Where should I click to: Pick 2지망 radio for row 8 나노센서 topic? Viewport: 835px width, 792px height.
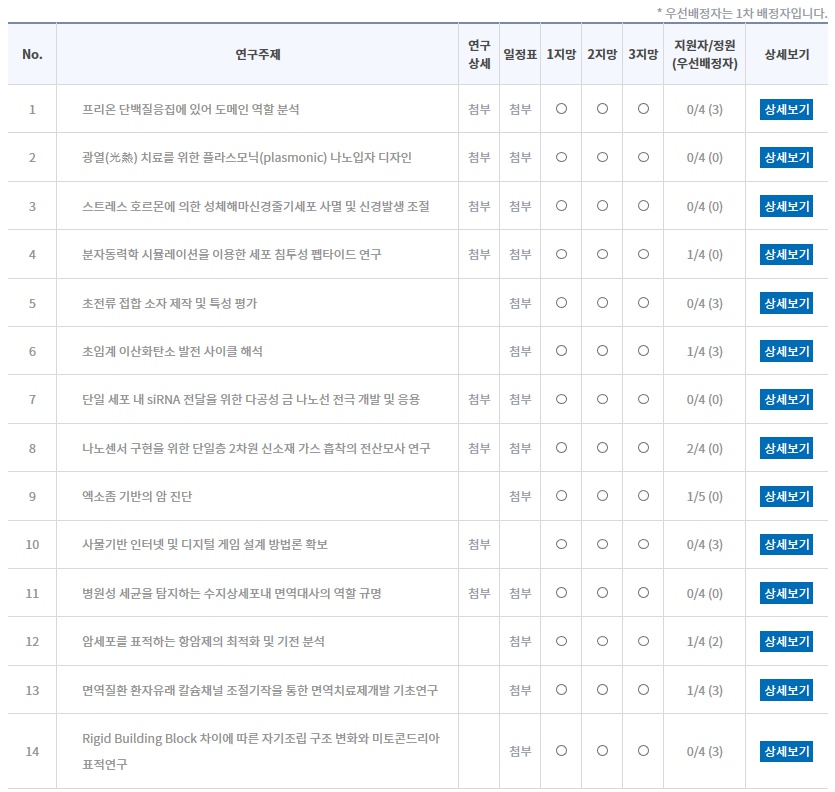click(602, 447)
